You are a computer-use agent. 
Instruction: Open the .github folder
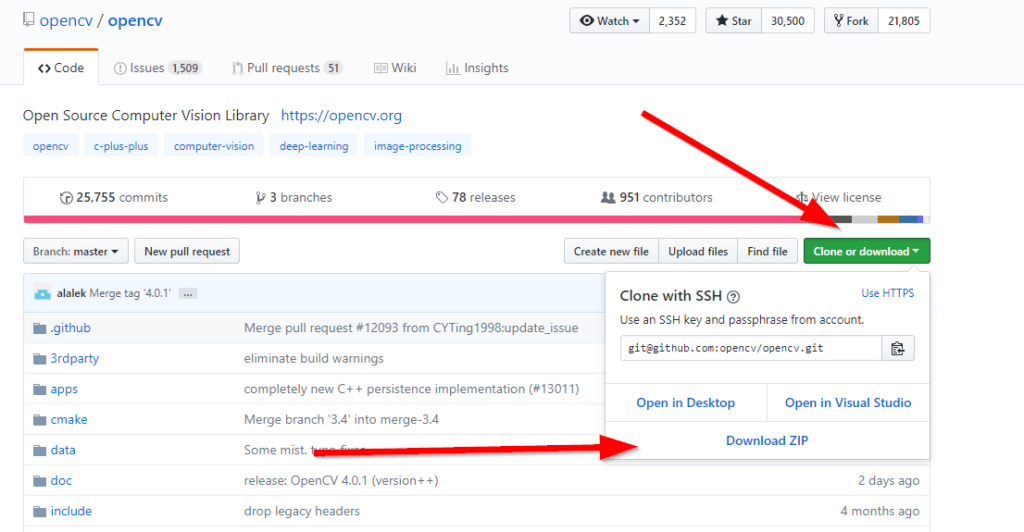(71, 328)
